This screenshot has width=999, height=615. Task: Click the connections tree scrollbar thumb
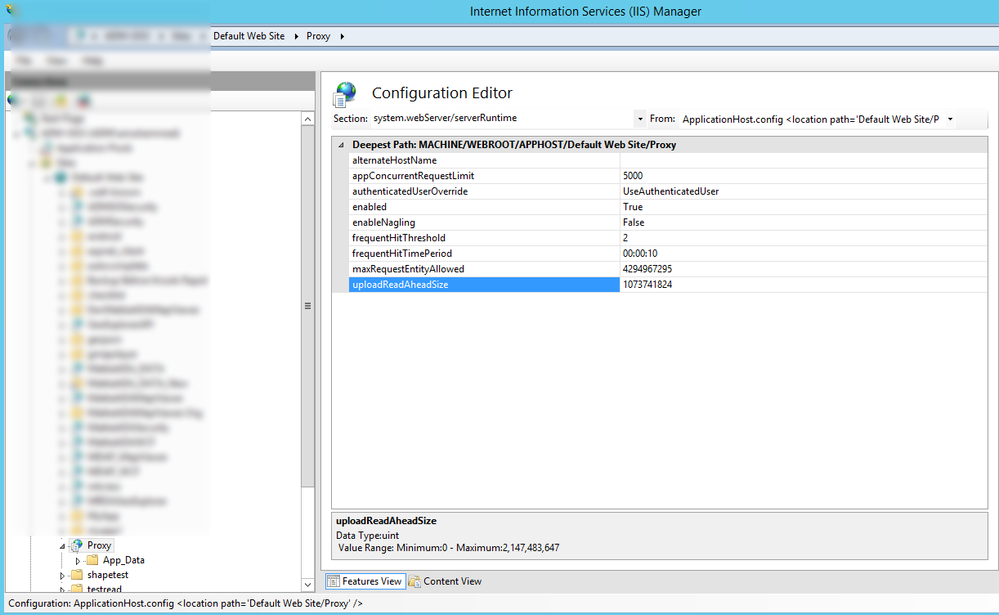click(308, 306)
